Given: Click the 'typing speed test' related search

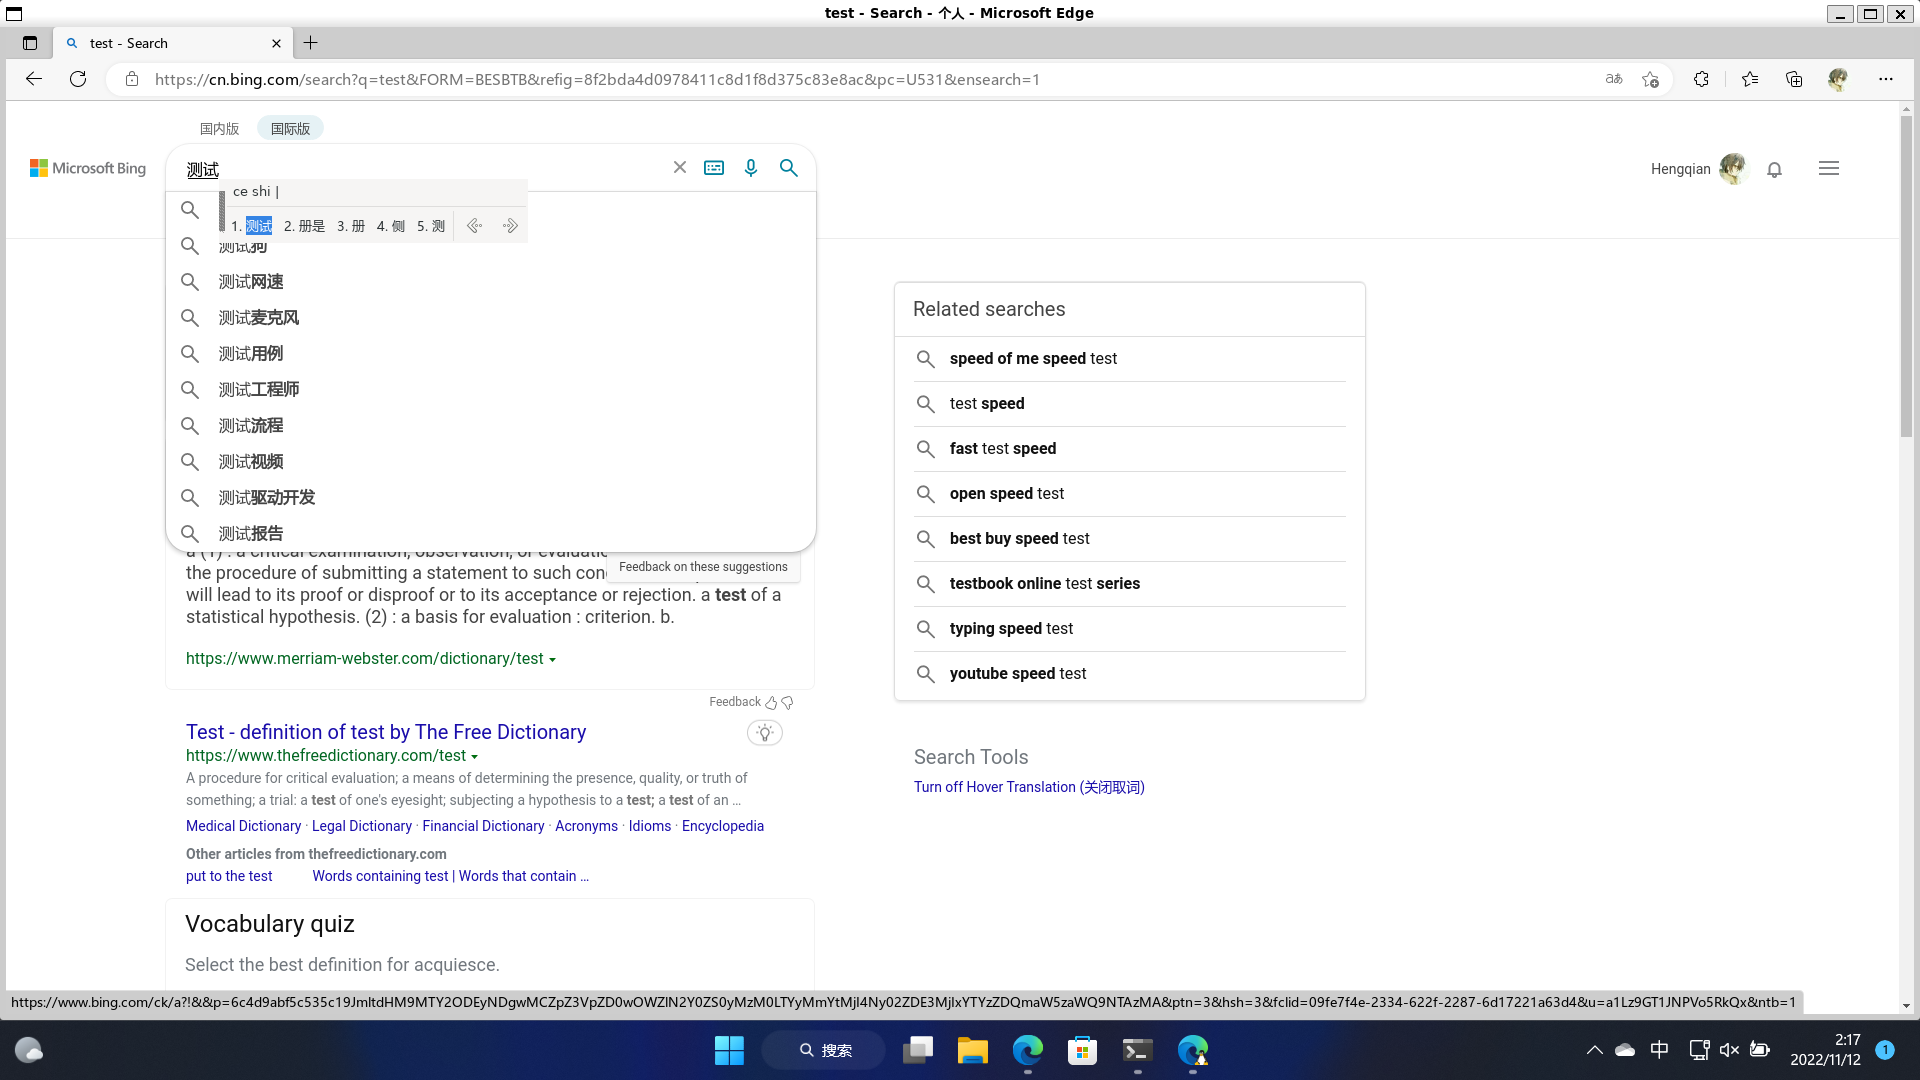Looking at the screenshot, I should pos(1011,629).
